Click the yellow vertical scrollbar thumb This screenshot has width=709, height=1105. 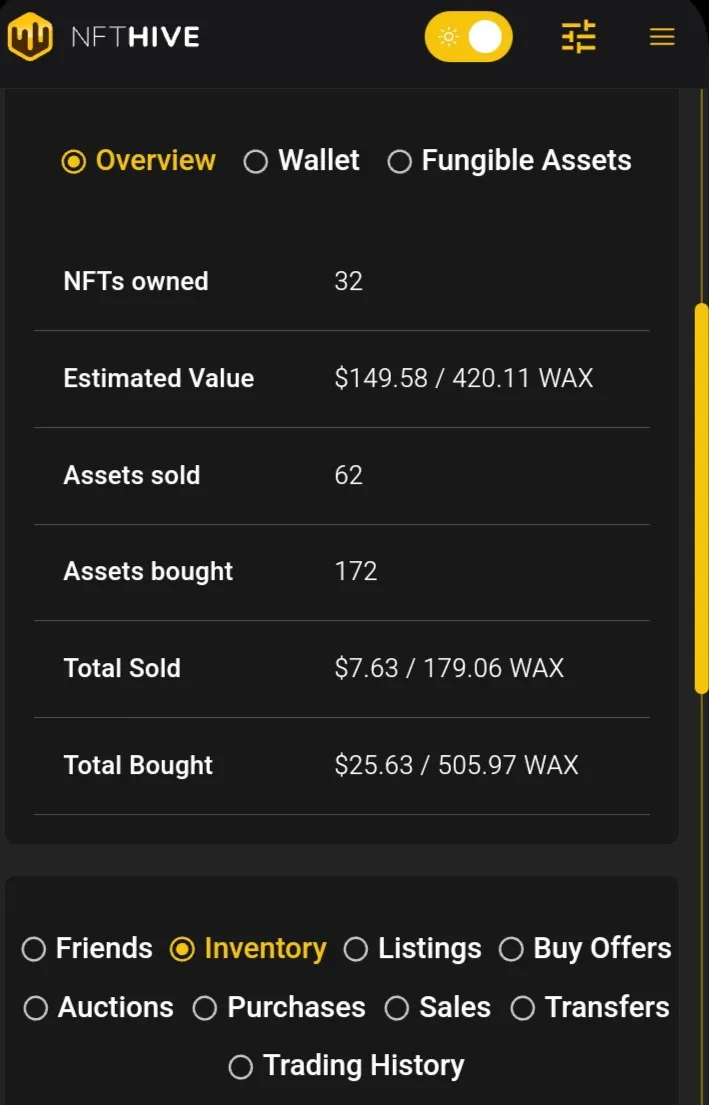701,498
